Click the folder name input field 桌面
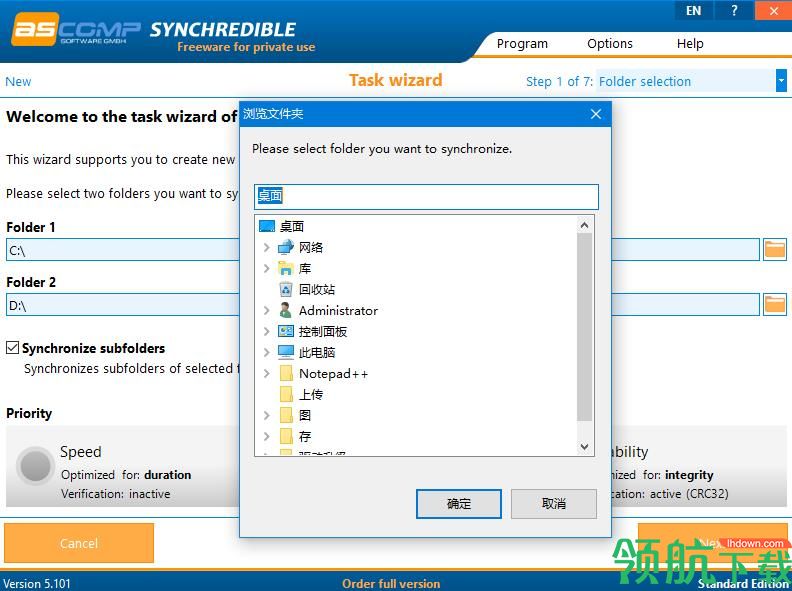The height and width of the screenshot is (591, 792). click(x=426, y=196)
